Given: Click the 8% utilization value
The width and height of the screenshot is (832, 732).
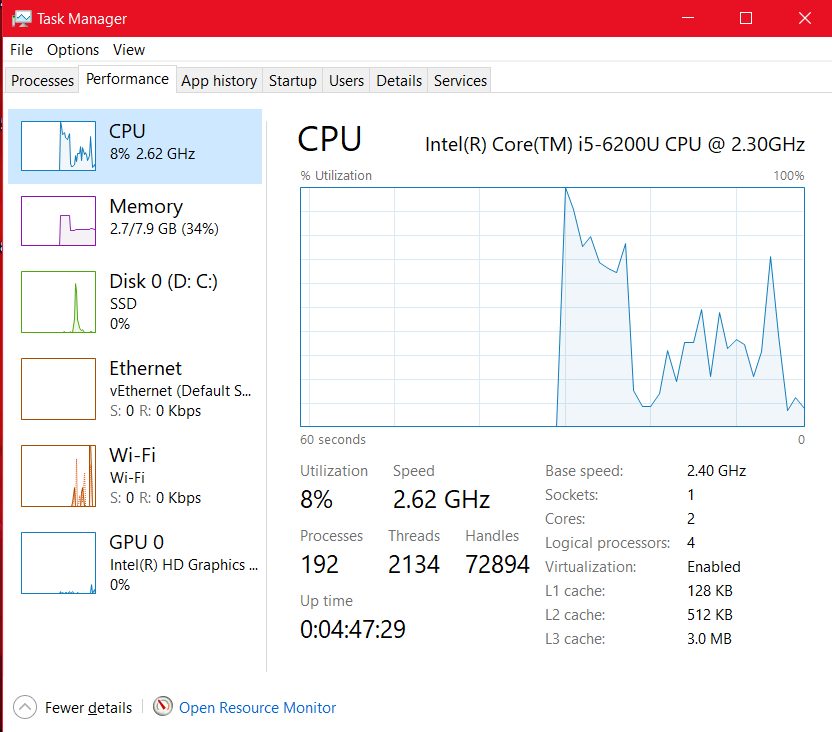Looking at the screenshot, I should [x=316, y=500].
